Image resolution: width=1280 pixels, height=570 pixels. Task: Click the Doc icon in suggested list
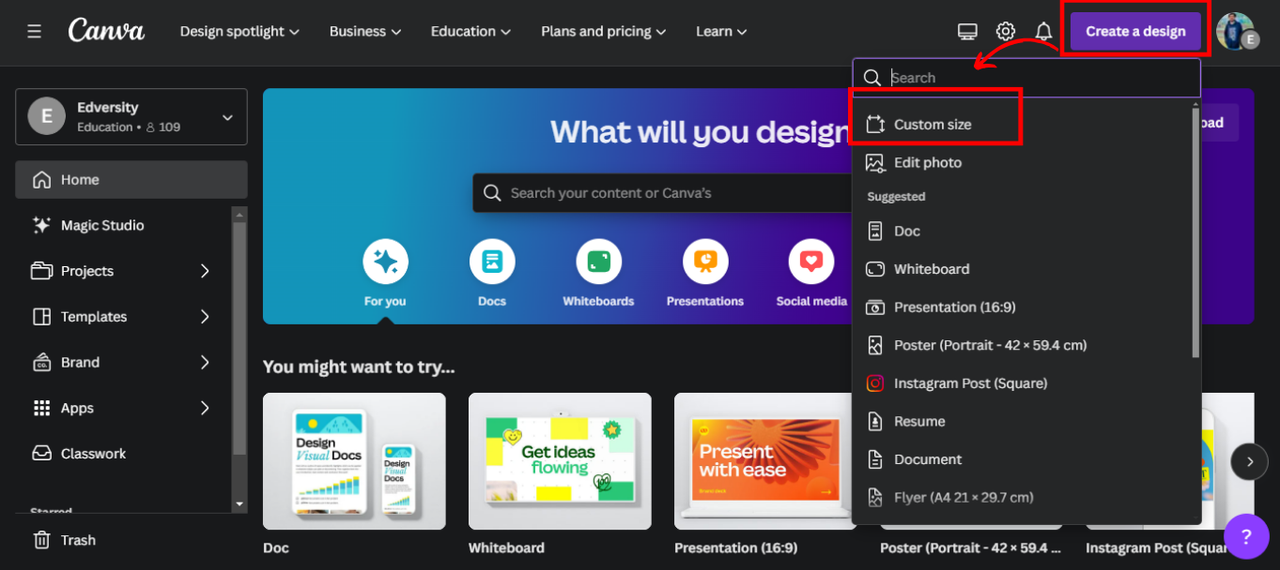pyautogui.click(x=875, y=231)
